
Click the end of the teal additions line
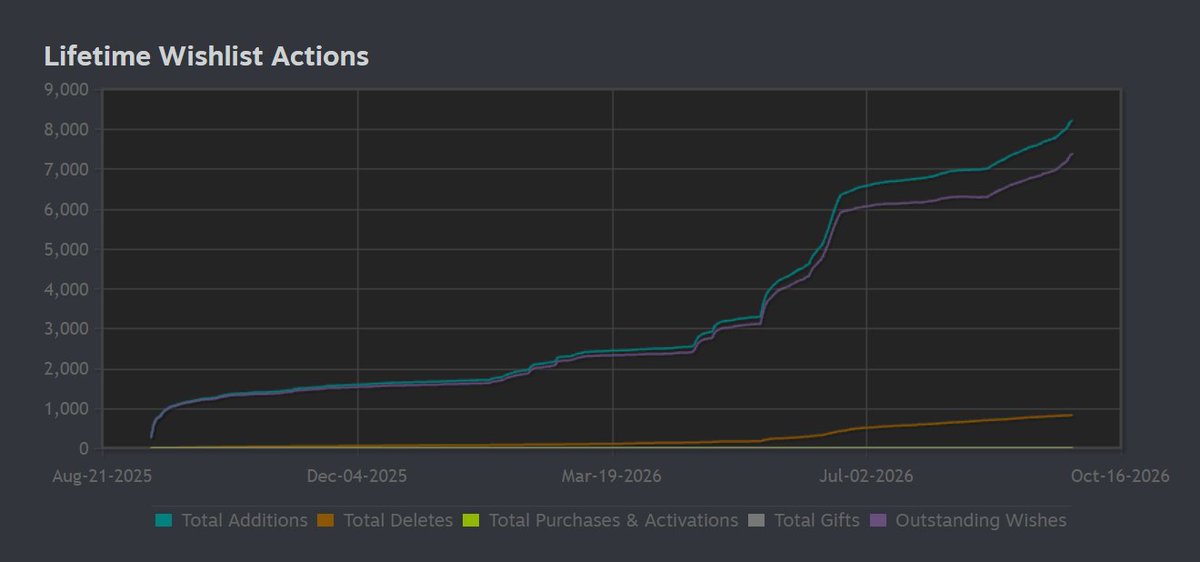1072,121
